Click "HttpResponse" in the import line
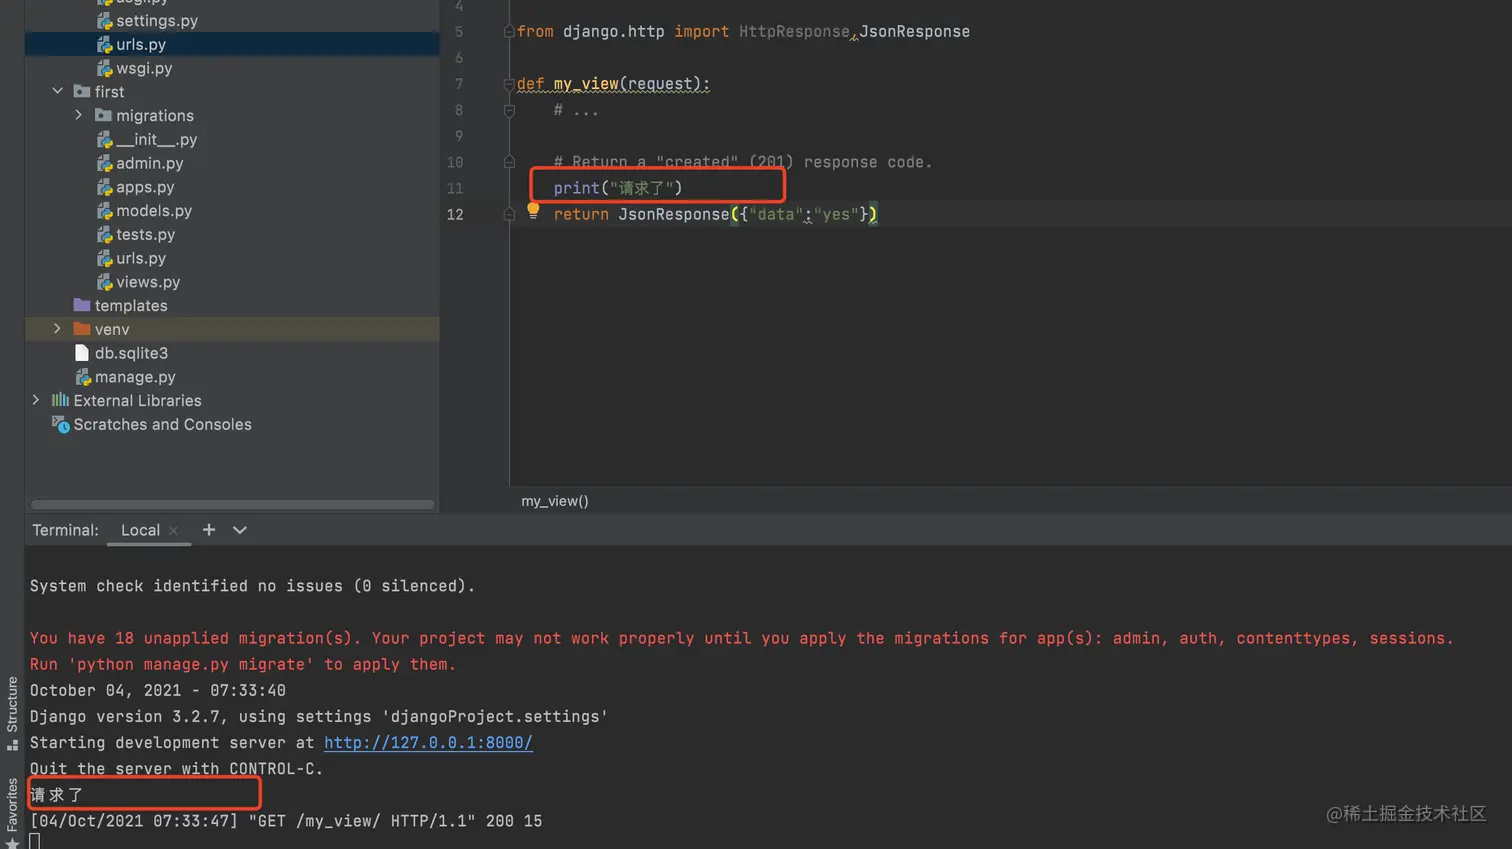Screen dimensions: 1512x849 [794, 32]
